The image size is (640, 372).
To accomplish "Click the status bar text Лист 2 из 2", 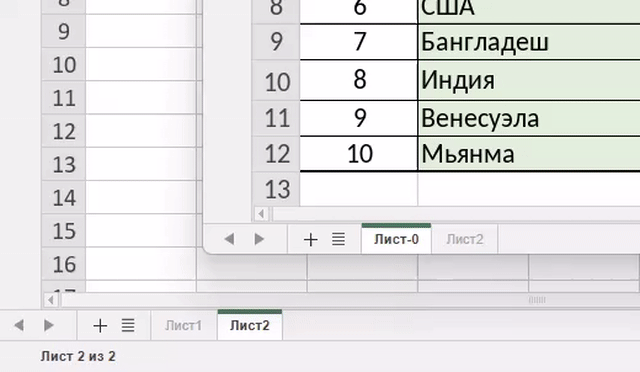I will 78,356.
